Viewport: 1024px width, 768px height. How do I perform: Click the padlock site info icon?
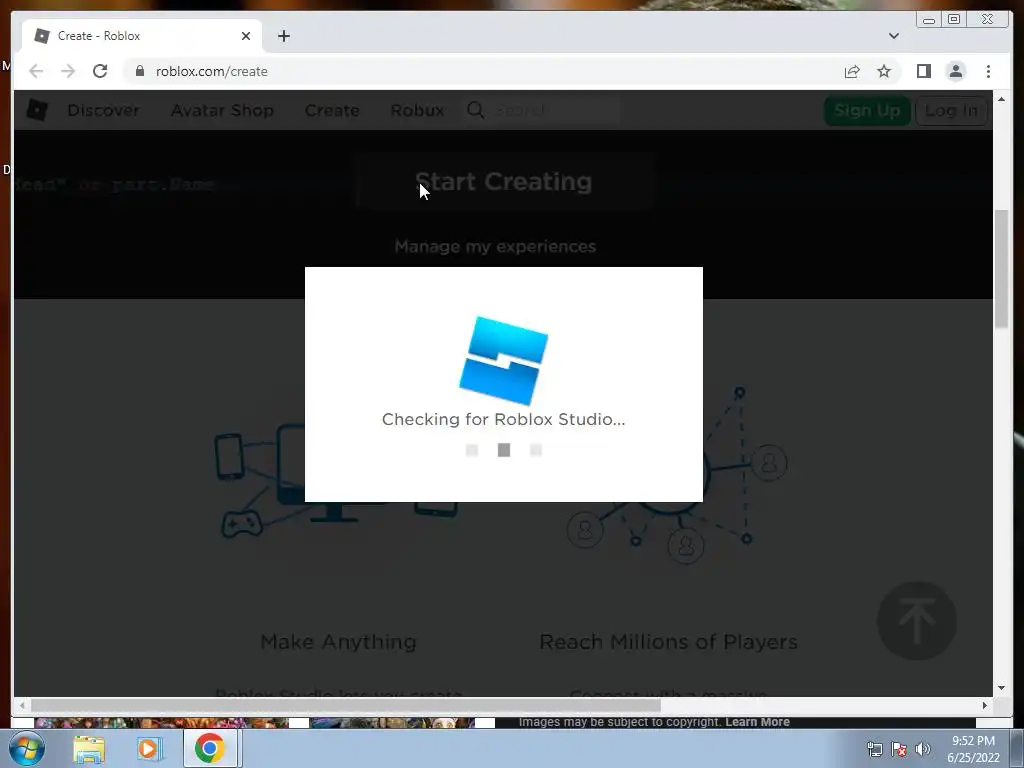pyautogui.click(x=140, y=71)
